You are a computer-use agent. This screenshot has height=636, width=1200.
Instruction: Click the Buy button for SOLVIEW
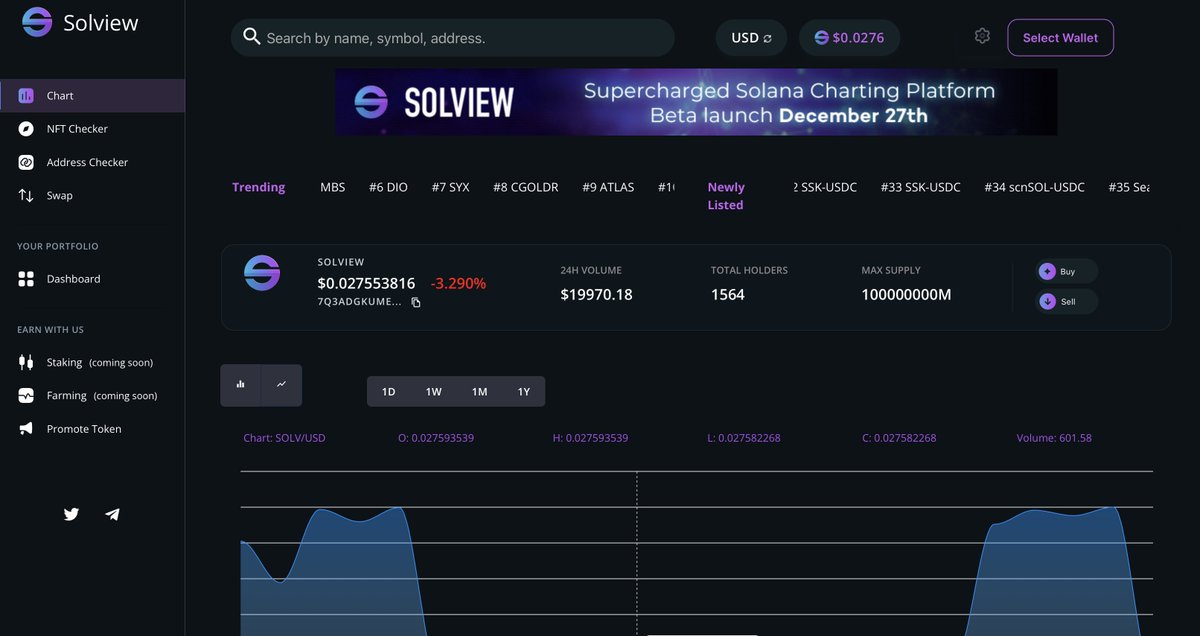(1065, 270)
